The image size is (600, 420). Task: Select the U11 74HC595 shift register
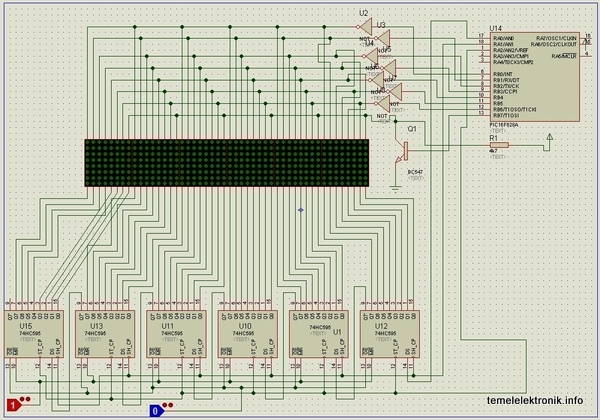point(176,334)
